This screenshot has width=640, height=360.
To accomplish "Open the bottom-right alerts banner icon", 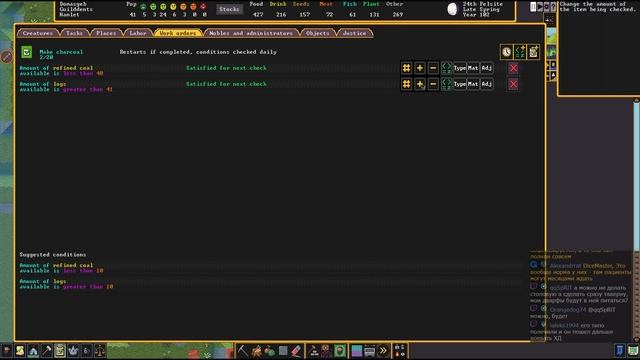I will pos(620,351).
